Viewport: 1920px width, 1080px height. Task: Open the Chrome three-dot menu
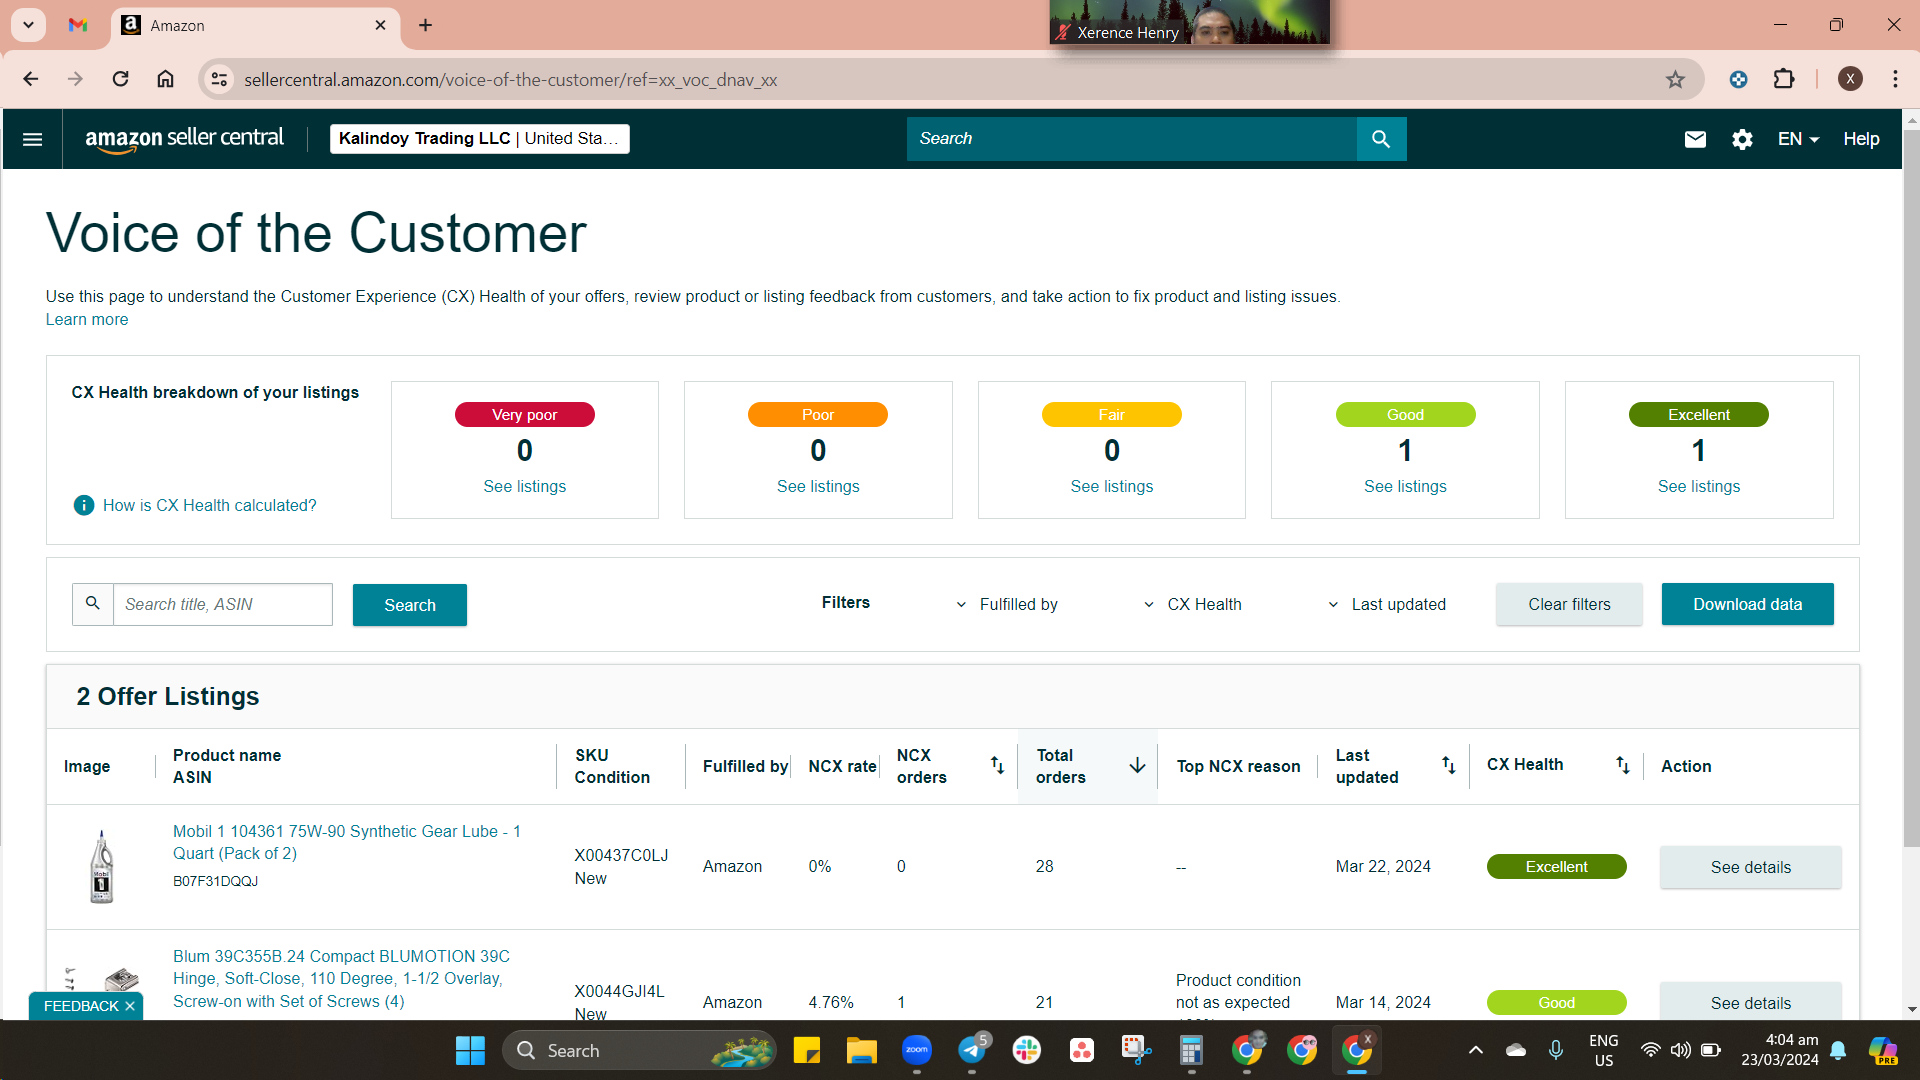[1895, 79]
